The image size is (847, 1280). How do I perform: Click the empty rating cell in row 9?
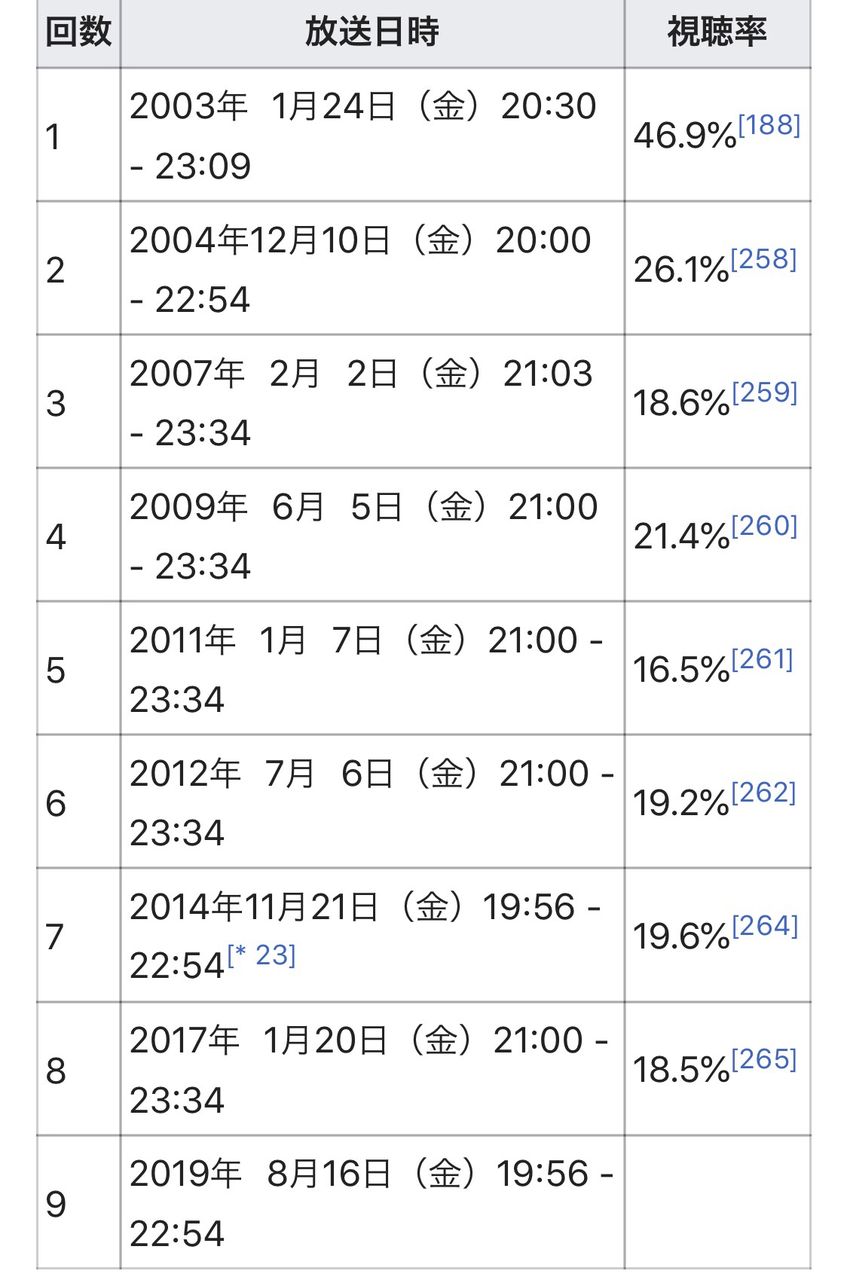coord(717,1203)
